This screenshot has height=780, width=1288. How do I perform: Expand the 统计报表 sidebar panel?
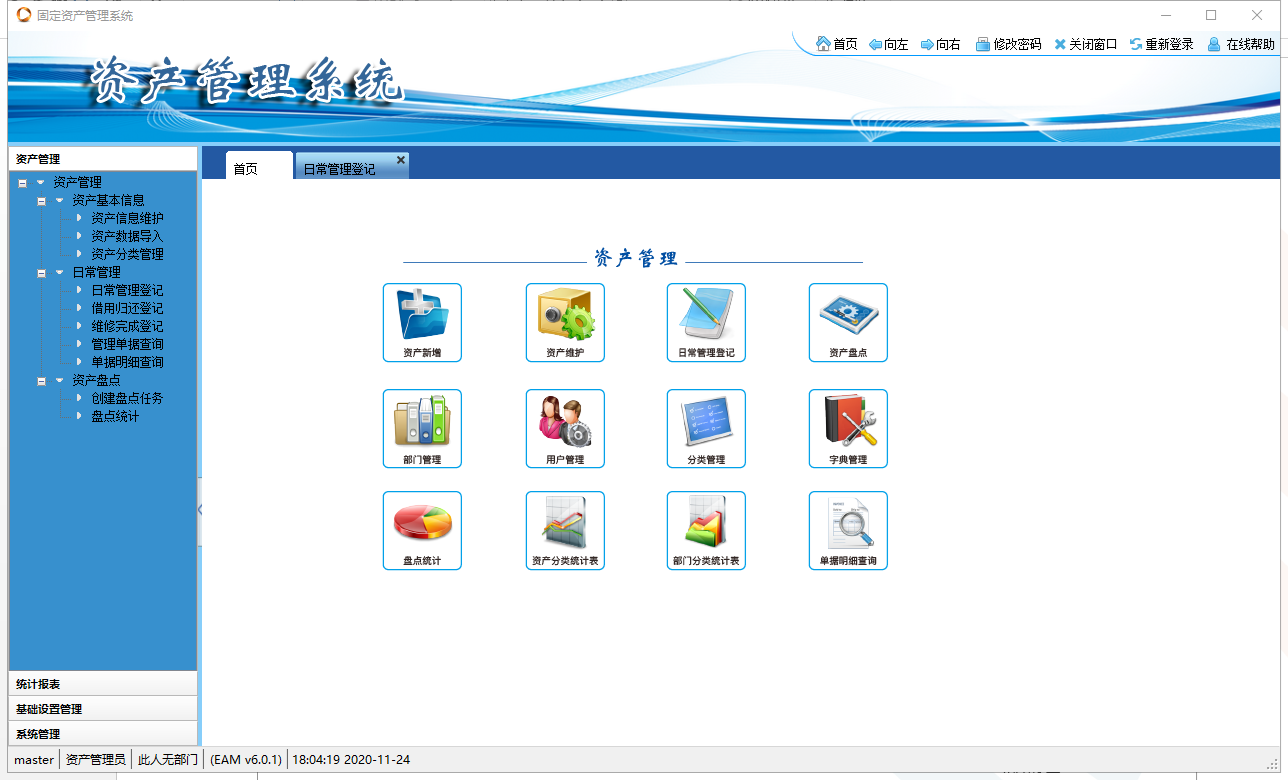[x=102, y=684]
